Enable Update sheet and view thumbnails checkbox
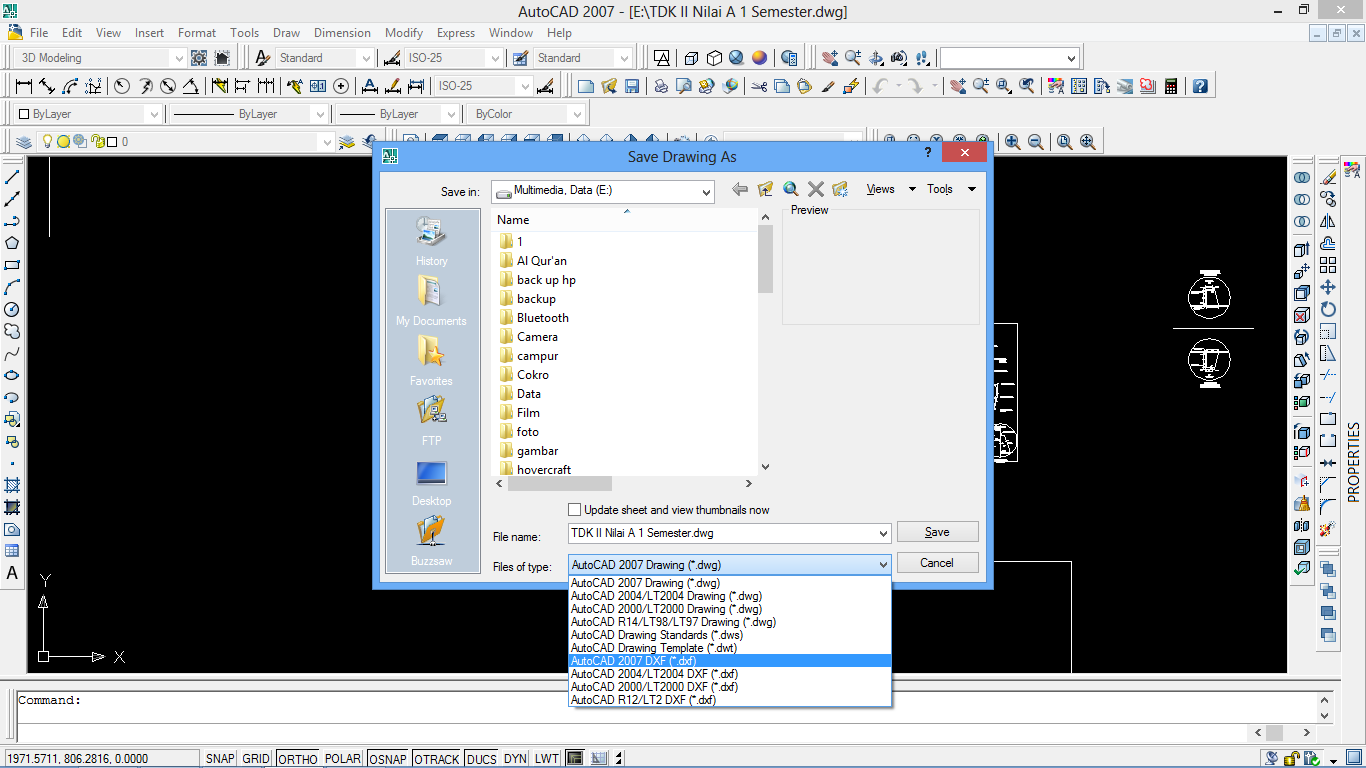This screenshot has width=1366, height=768. [x=574, y=510]
